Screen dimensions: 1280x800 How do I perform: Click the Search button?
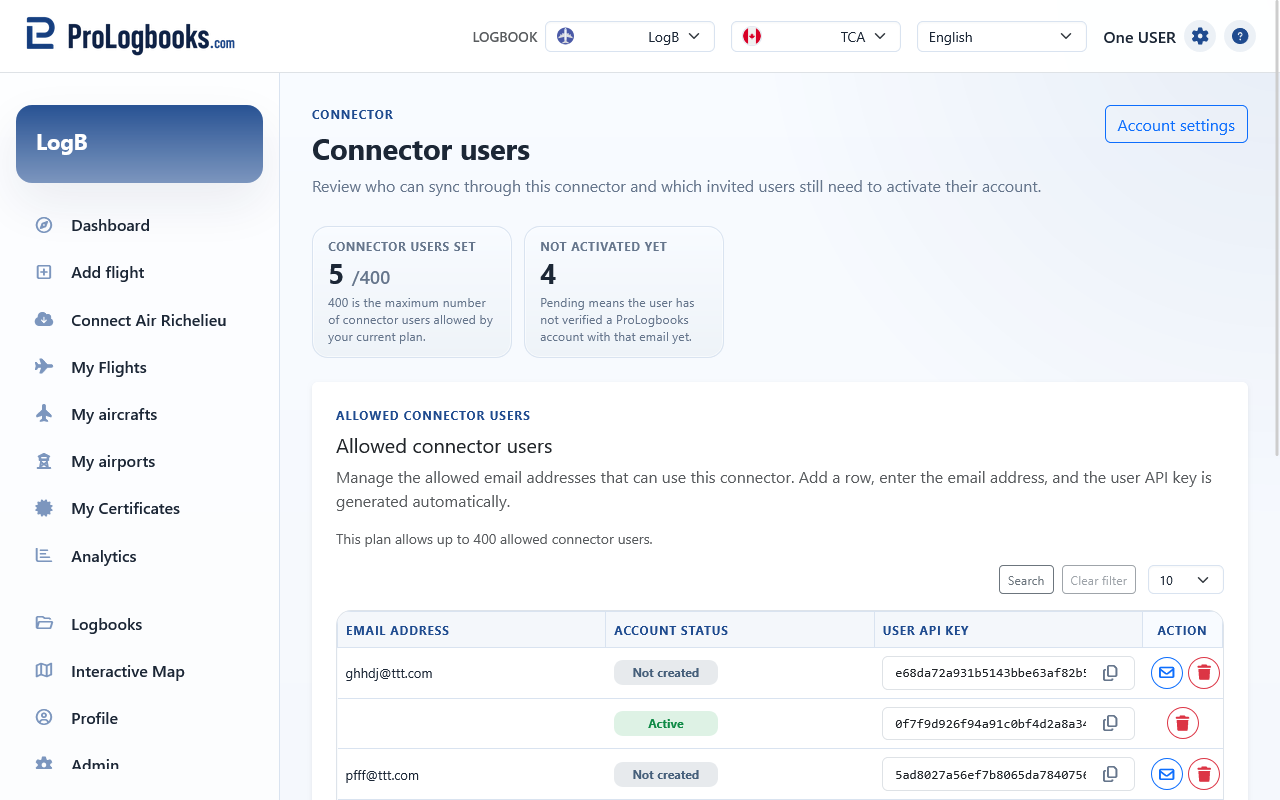pyautogui.click(x=1026, y=580)
